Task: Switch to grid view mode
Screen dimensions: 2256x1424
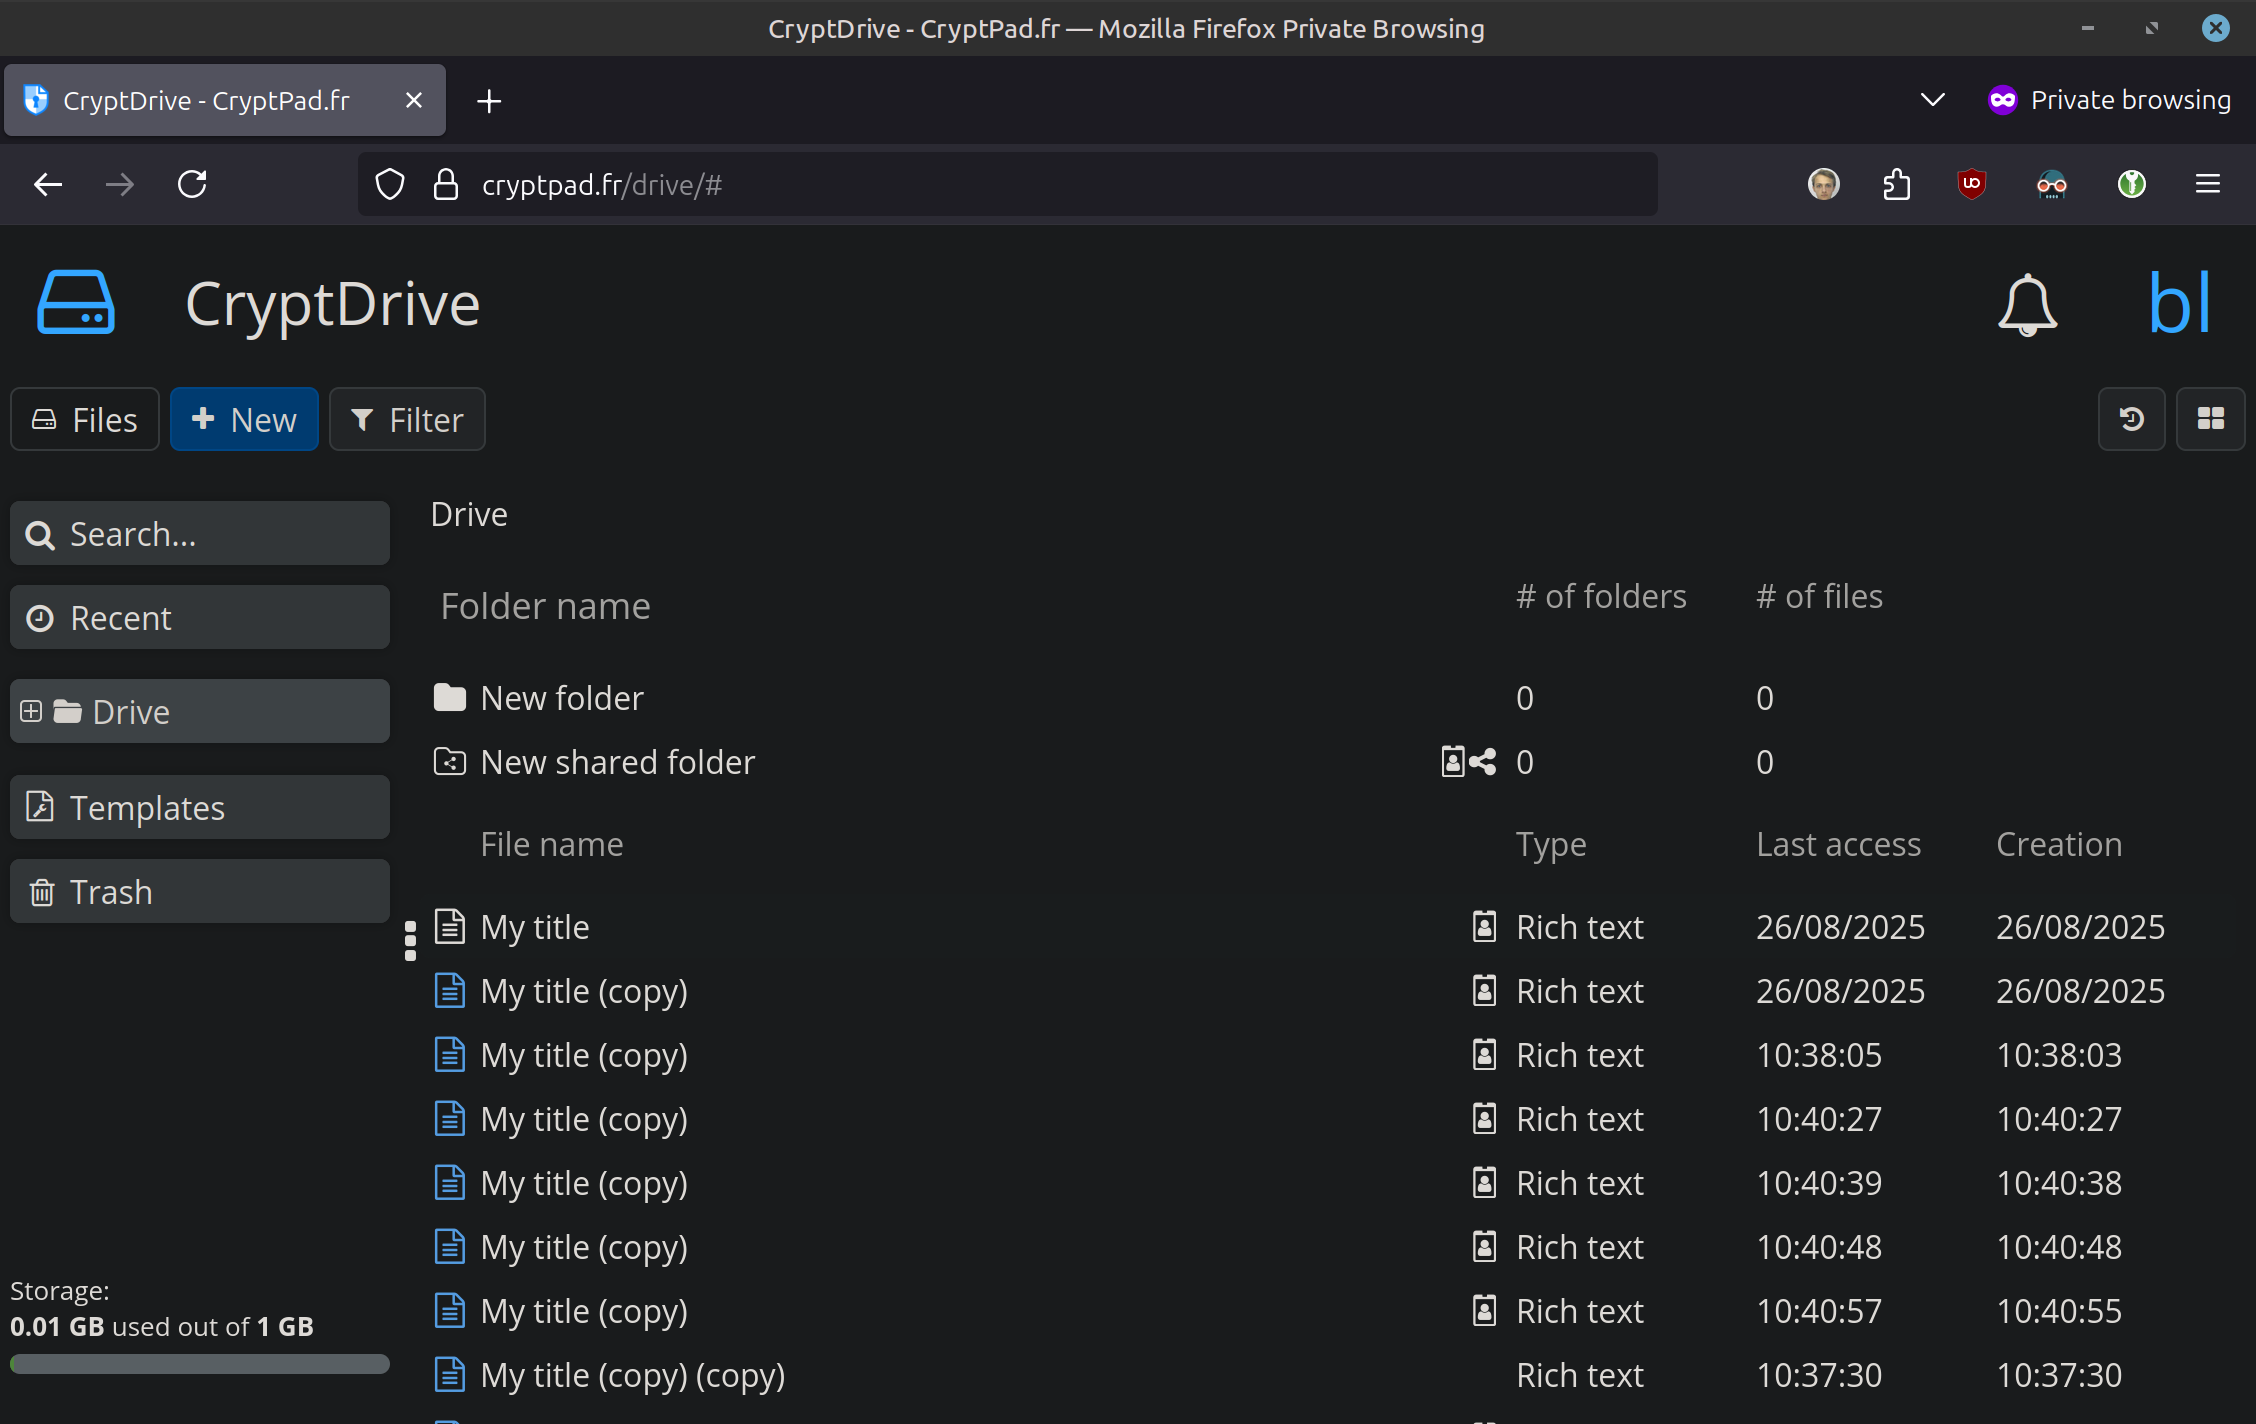Action: tap(2210, 419)
